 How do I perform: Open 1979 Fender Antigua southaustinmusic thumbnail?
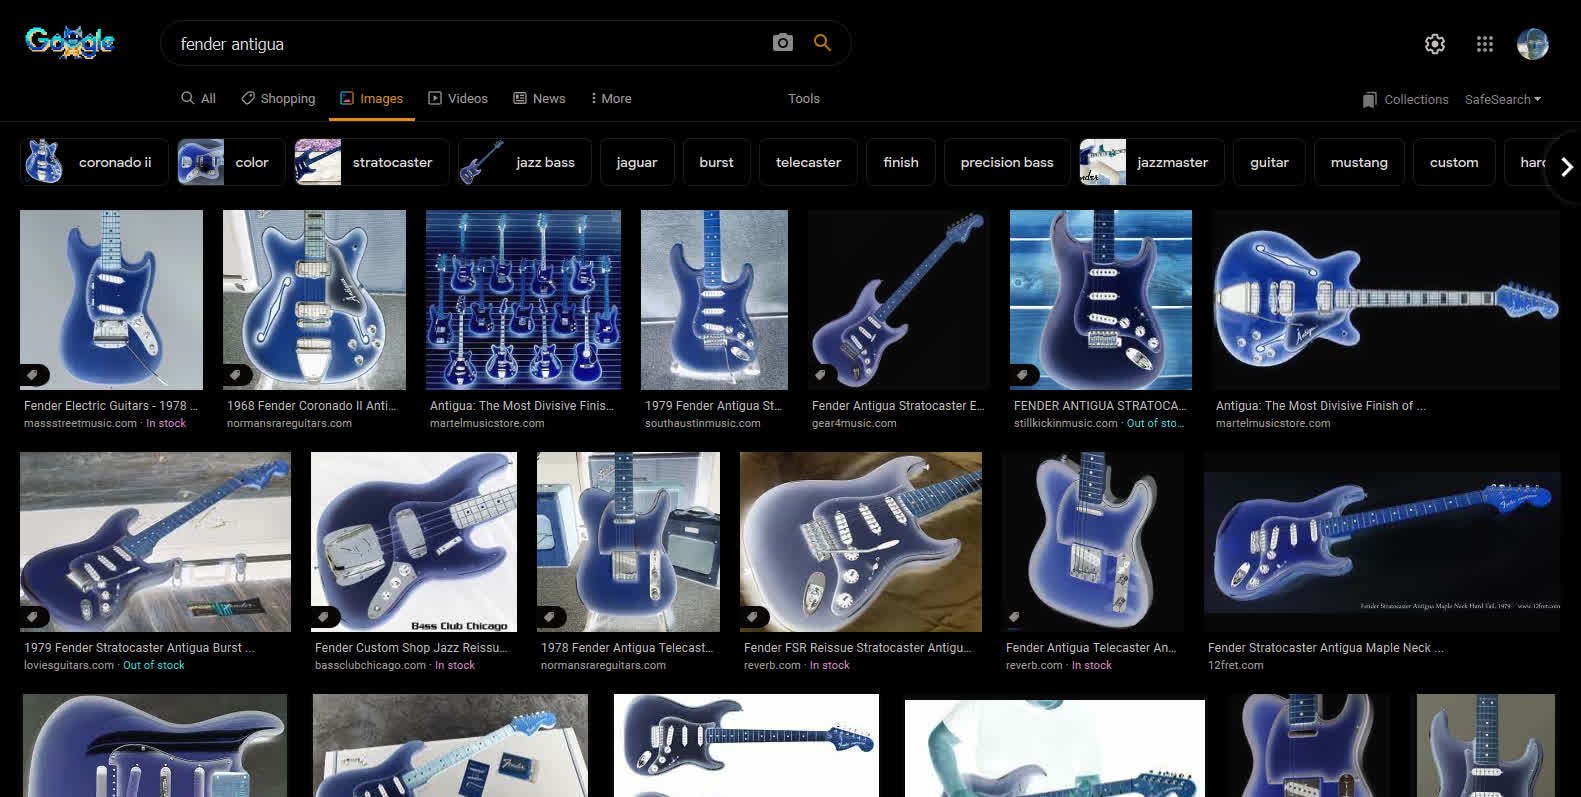[x=714, y=299]
